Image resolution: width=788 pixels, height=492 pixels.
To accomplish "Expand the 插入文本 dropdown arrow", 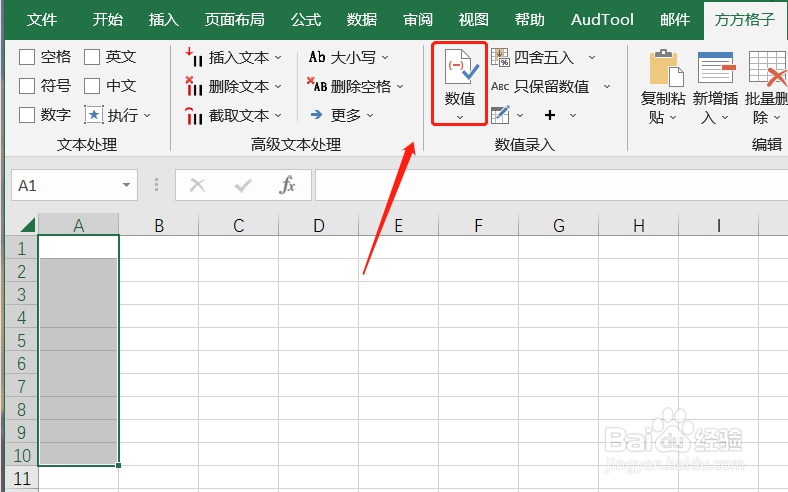I will [278, 58].
